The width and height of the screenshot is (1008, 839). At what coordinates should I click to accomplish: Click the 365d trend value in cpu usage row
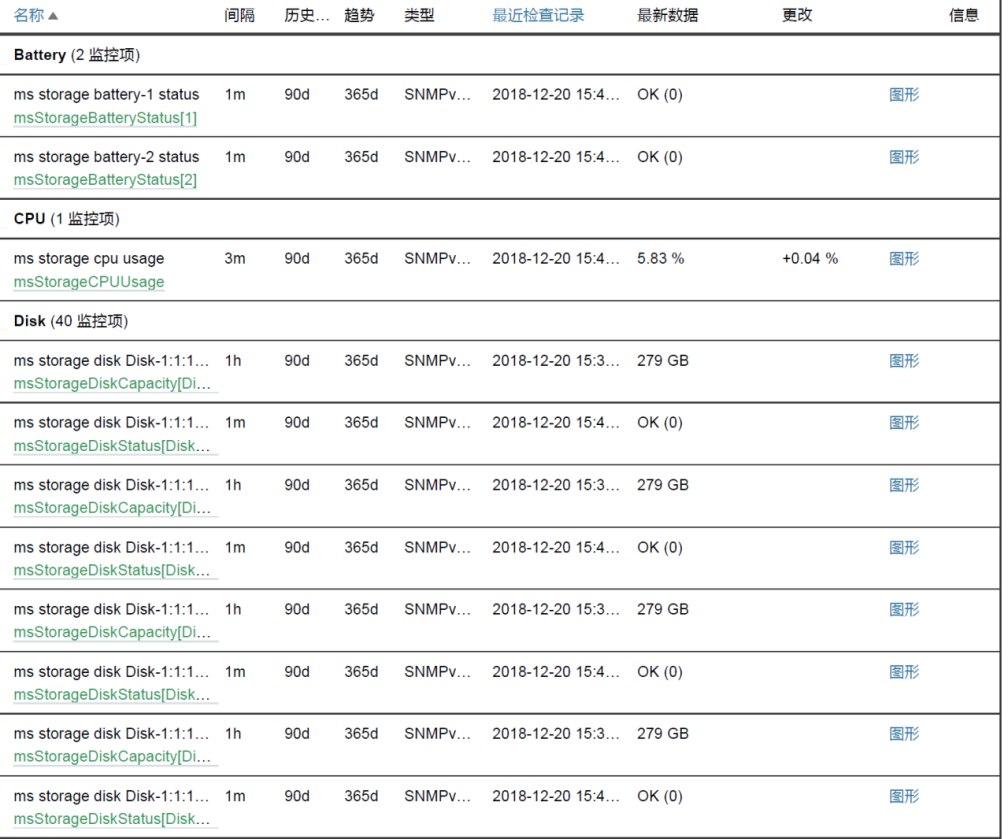[361, 258]
